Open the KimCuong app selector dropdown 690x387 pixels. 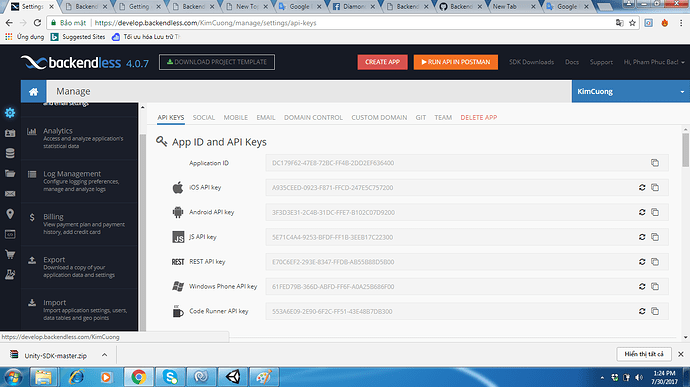(631, 92)
